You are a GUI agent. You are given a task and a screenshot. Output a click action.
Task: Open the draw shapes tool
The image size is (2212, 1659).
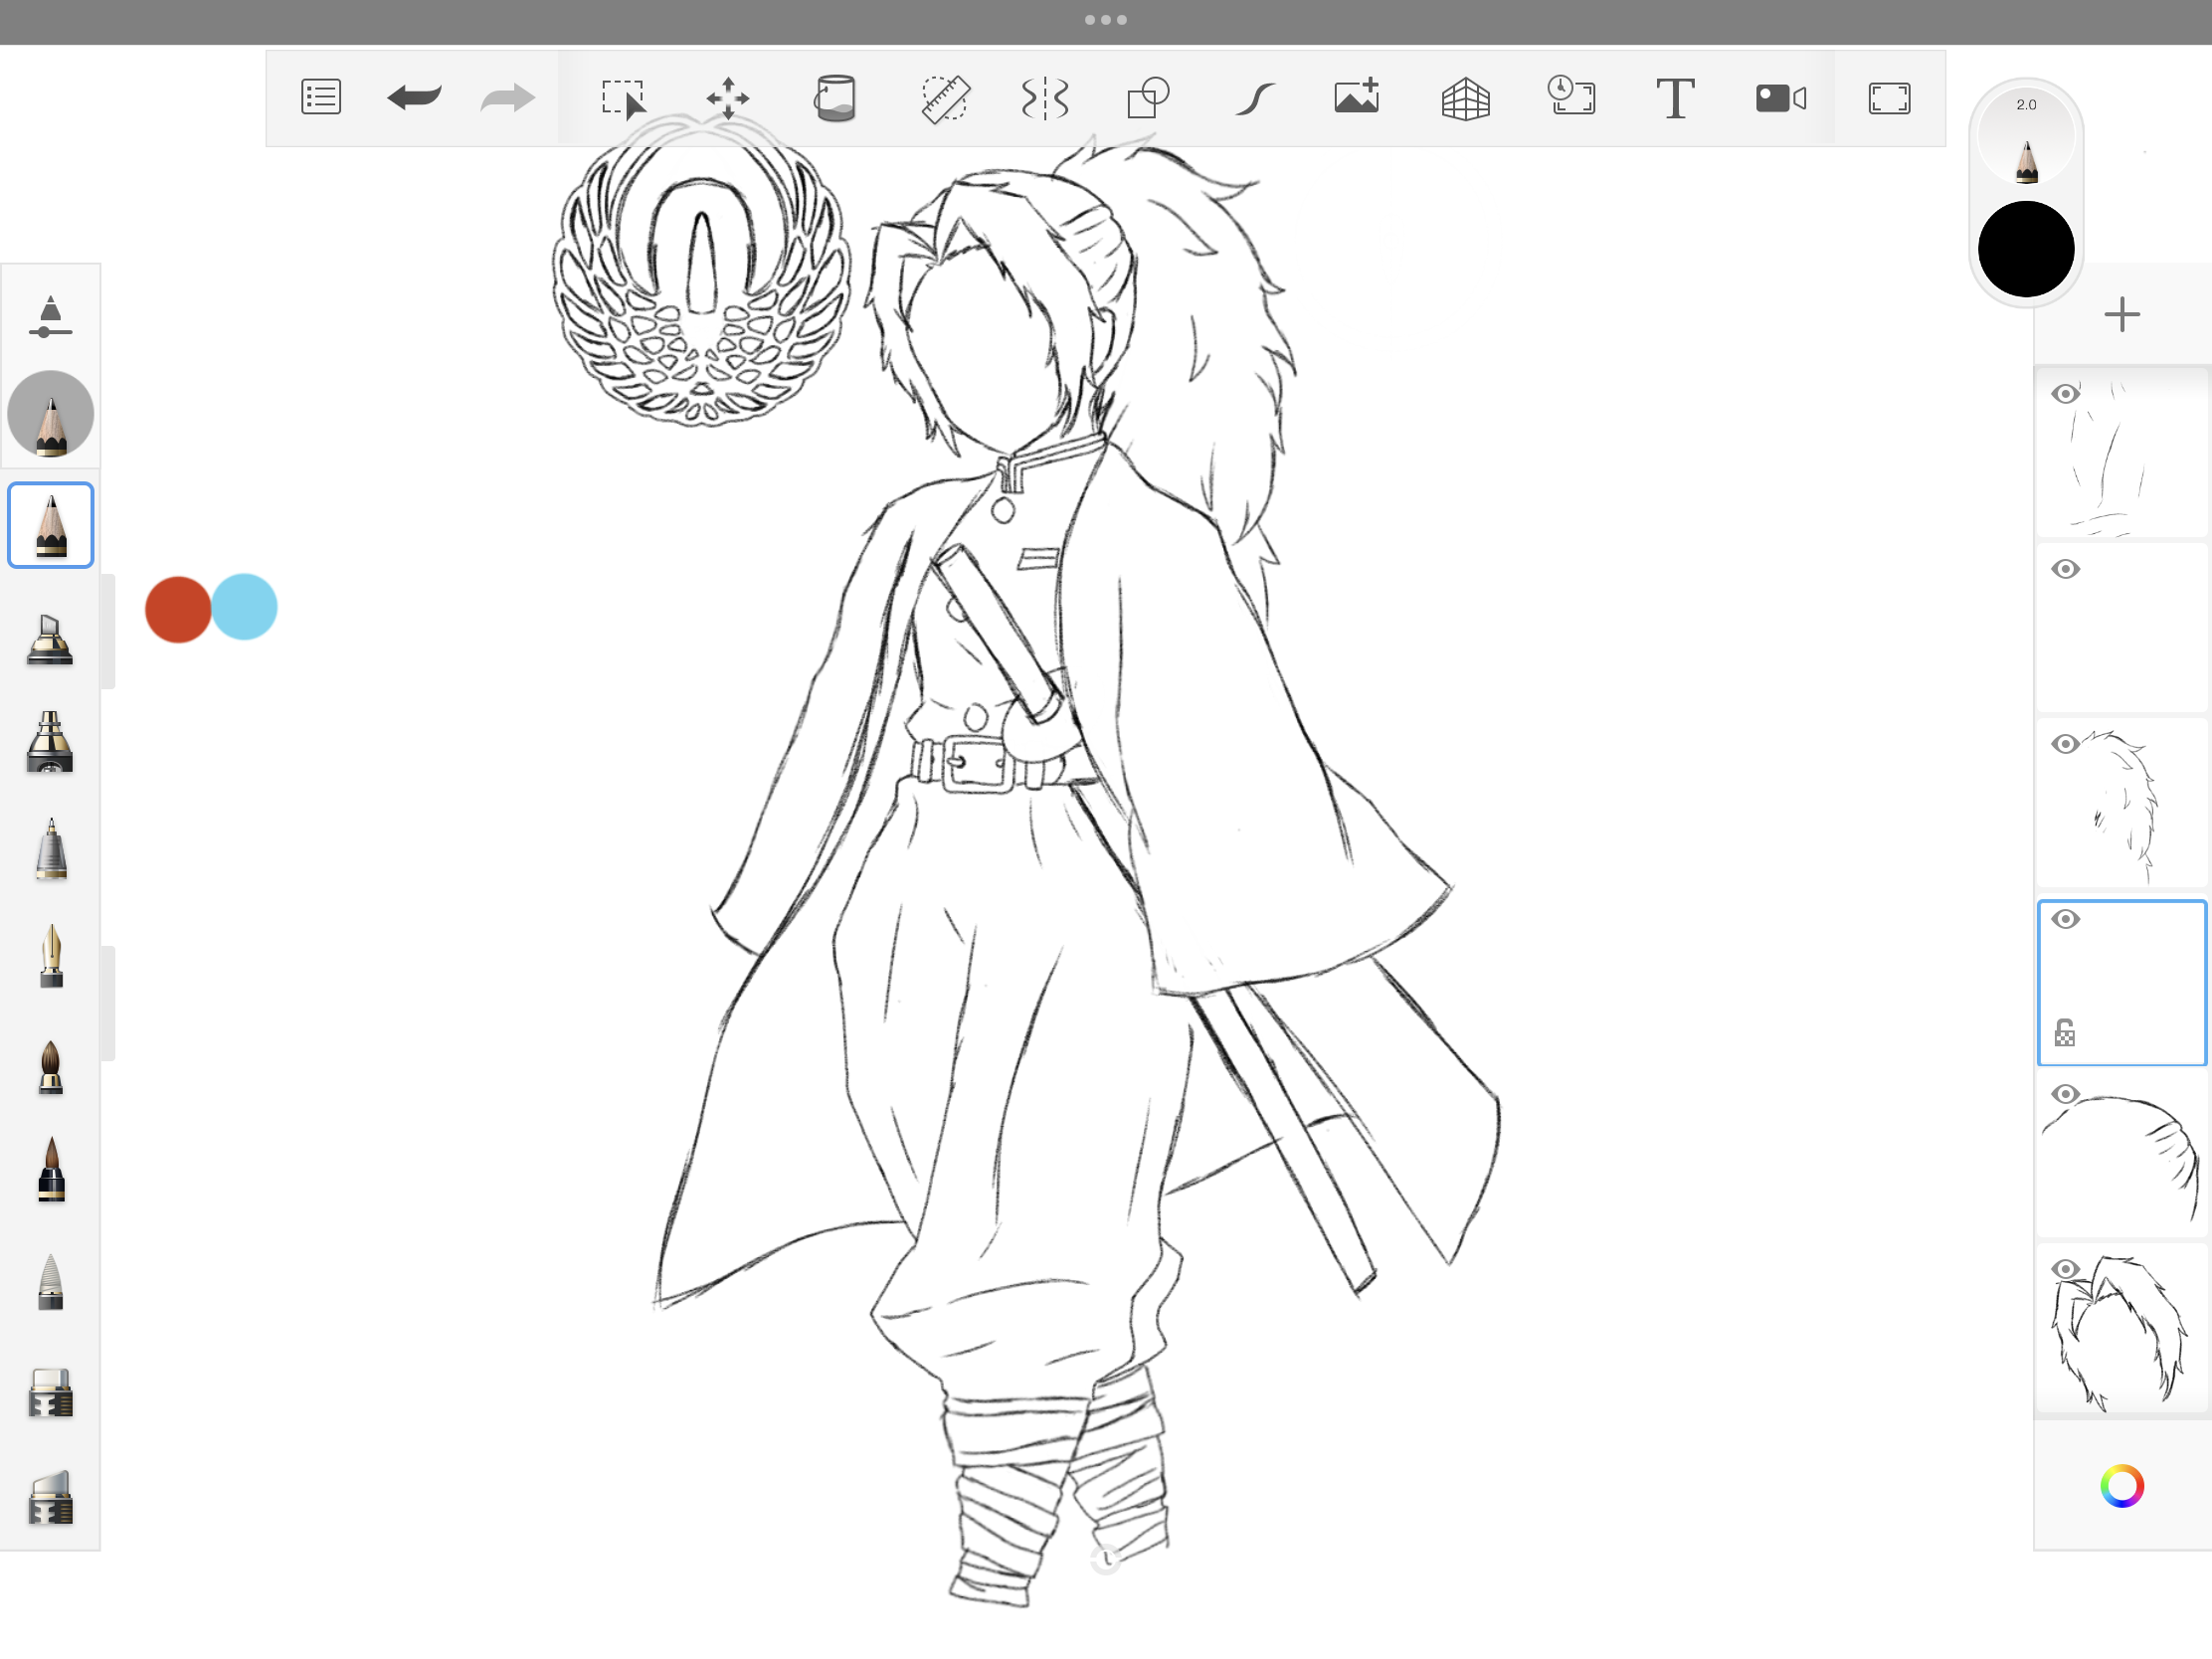[1148, 98]
